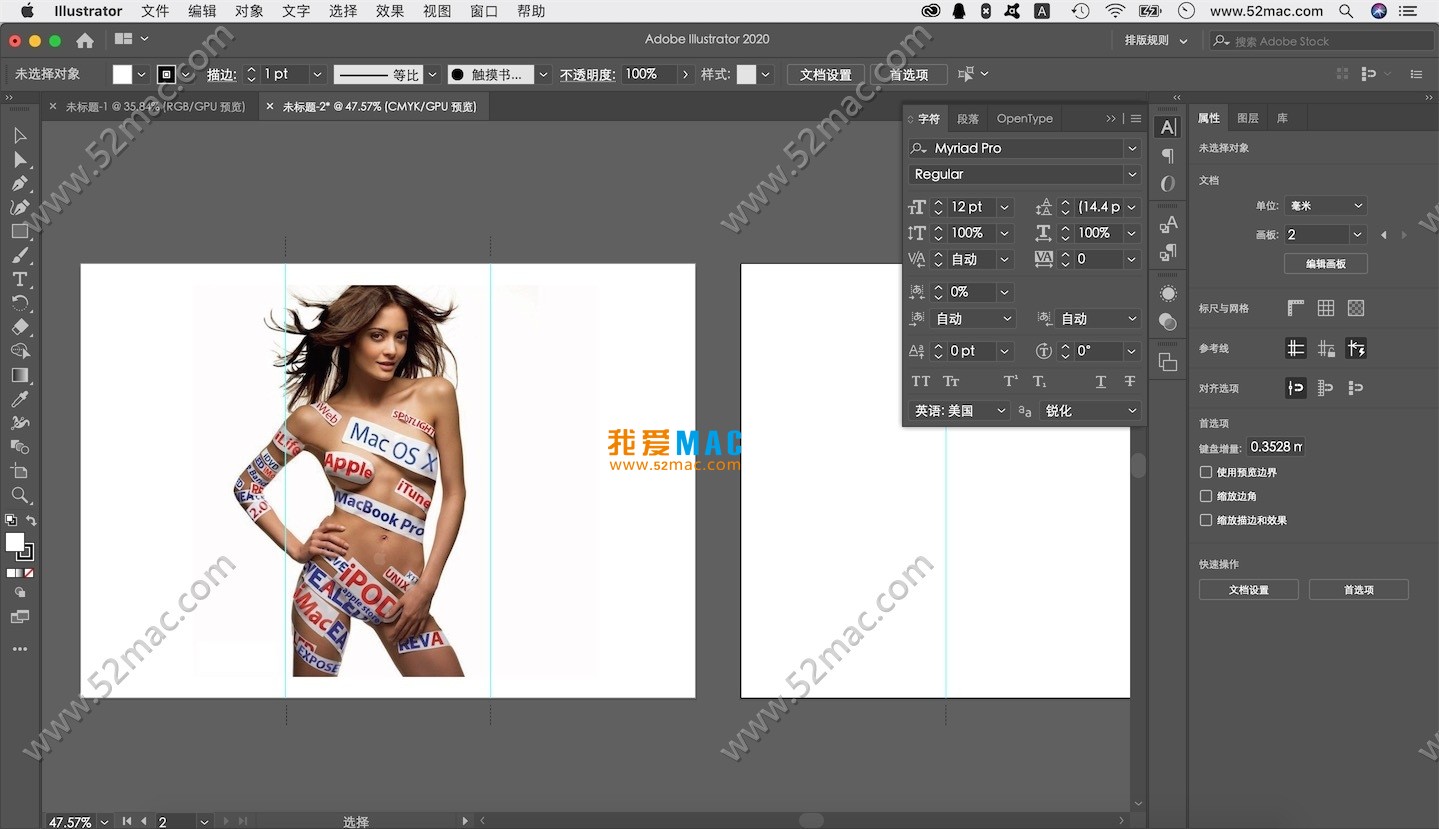Open Character panel options menu icon
Image resolution: width=1439 pixels, height=829 pixels.
[1136, 118]
